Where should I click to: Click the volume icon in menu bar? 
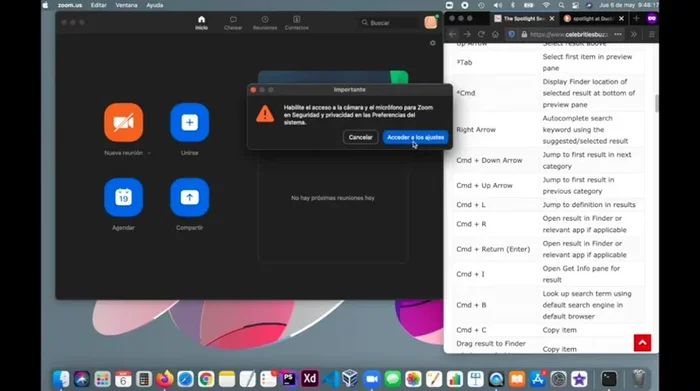pyautogui.click(x=498, y=5)
